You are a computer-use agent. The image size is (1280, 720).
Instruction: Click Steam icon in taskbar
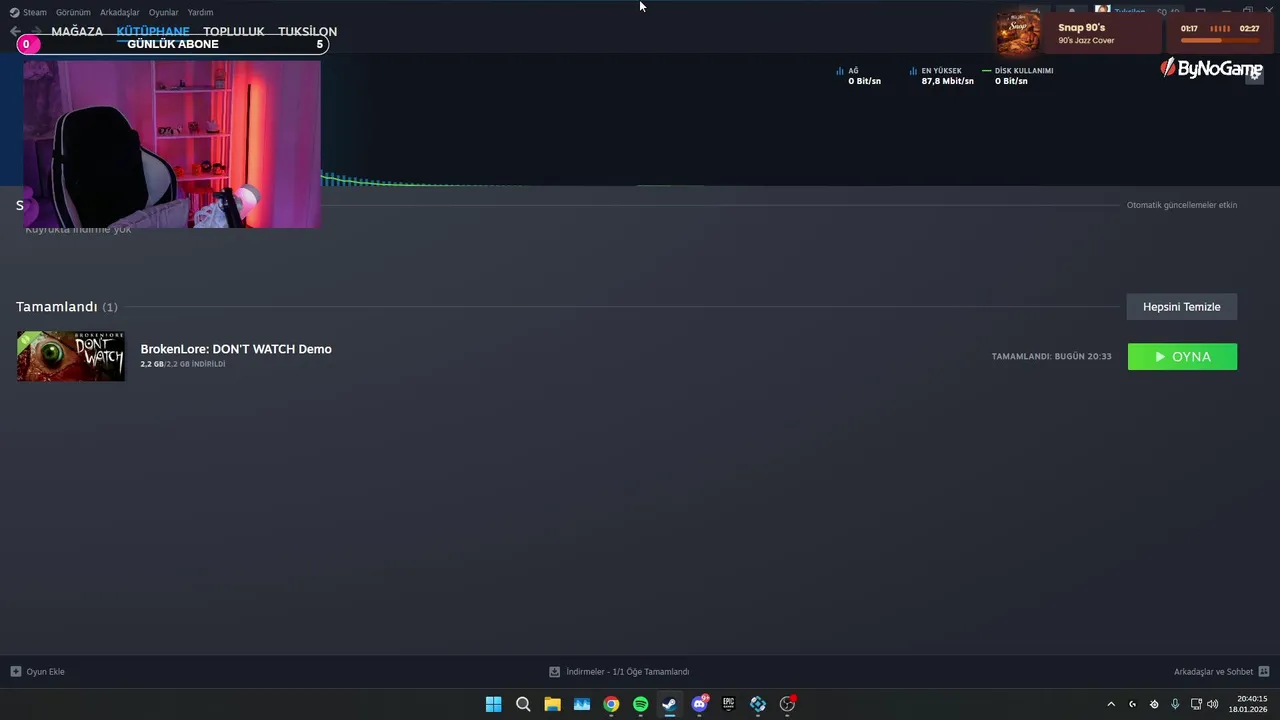click(x=670, y=704)
